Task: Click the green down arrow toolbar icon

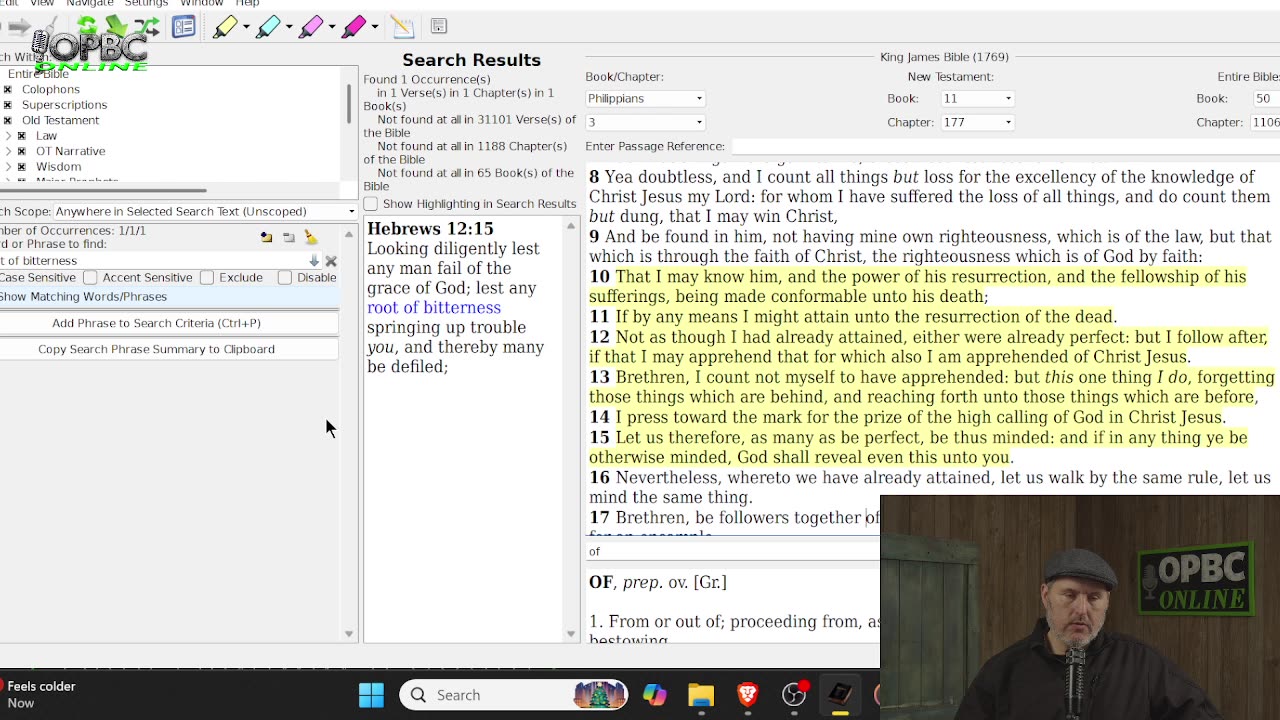Action: (x=116, y=26)
